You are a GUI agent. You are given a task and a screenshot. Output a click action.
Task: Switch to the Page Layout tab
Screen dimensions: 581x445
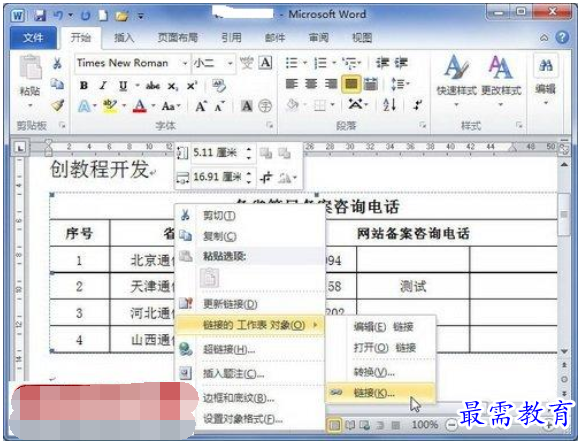177,37
